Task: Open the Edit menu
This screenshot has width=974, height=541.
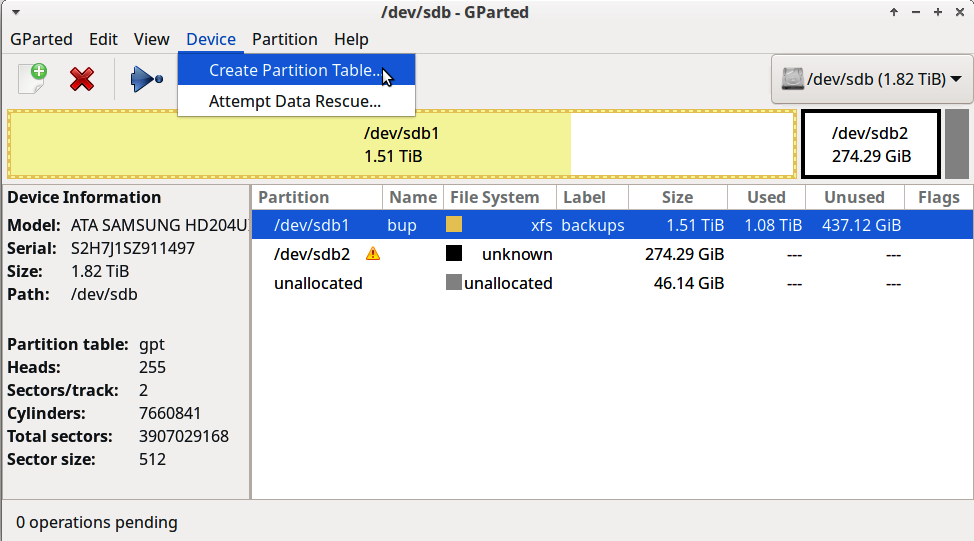Action: tap(103, 39)
